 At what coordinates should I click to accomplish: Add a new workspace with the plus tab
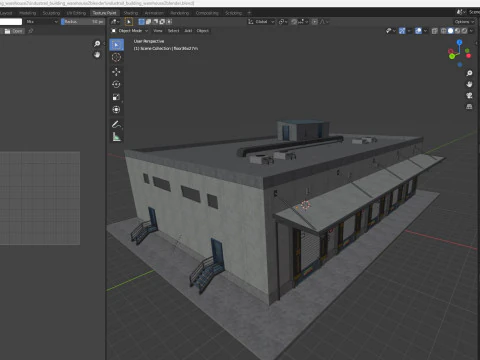[249, 13]
